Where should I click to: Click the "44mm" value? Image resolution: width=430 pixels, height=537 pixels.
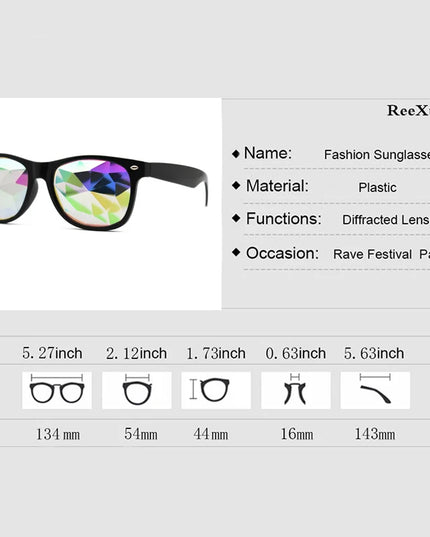pos(211,434)
